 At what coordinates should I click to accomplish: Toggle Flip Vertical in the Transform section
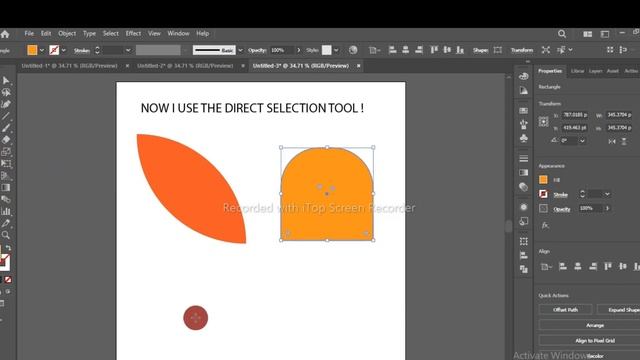pyautogui.click(x=624, y=141)
